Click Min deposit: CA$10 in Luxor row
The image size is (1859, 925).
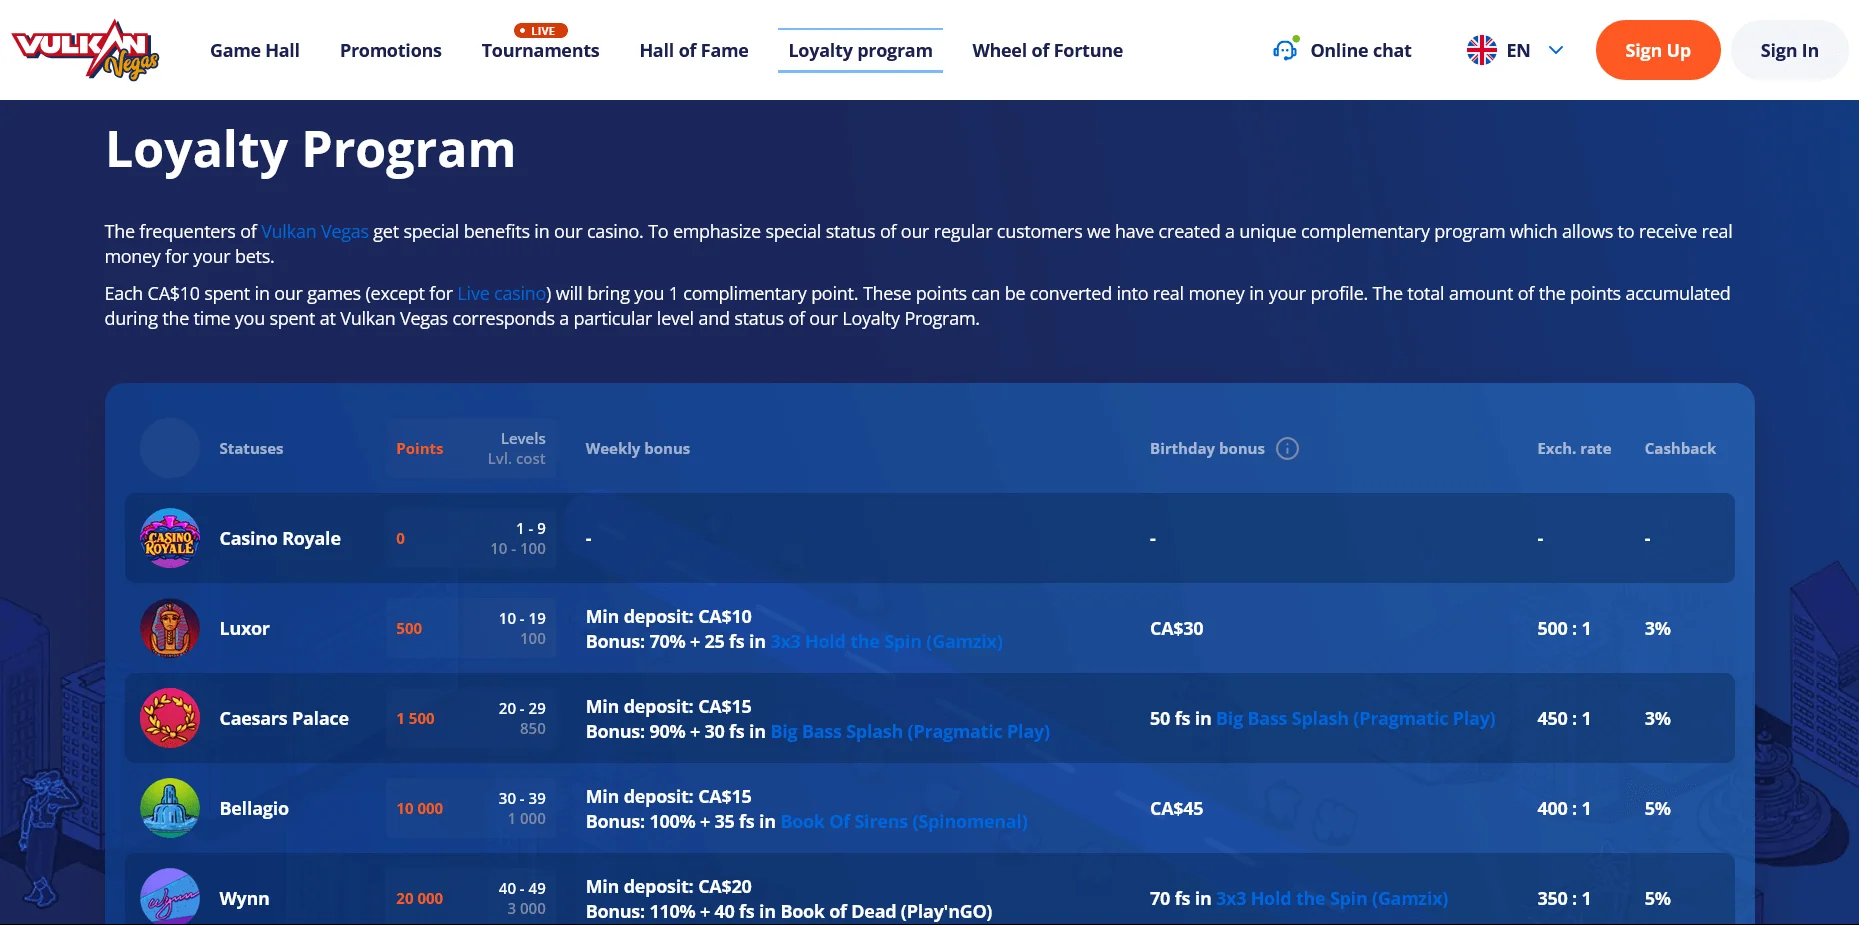668,617
